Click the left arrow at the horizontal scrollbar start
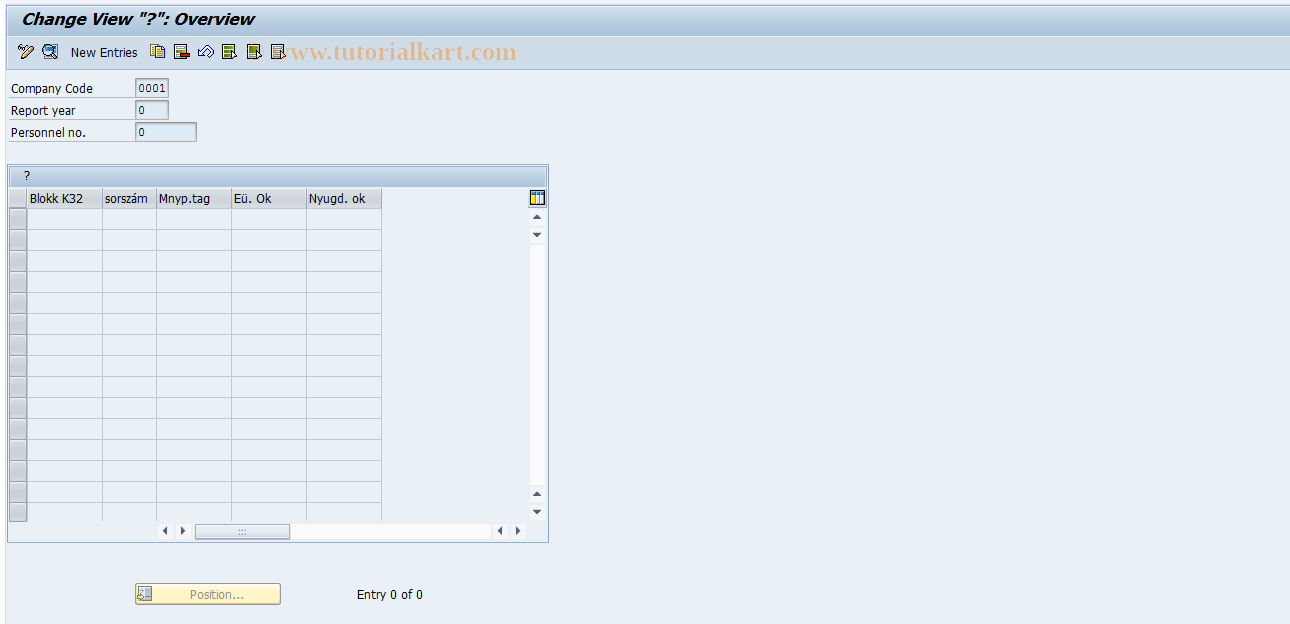This screenshot has width=1290, height=624. click(x=166, y=531)
